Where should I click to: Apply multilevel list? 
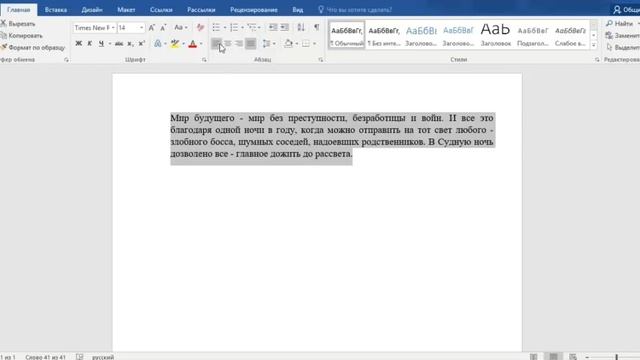[x=252, y=27]
